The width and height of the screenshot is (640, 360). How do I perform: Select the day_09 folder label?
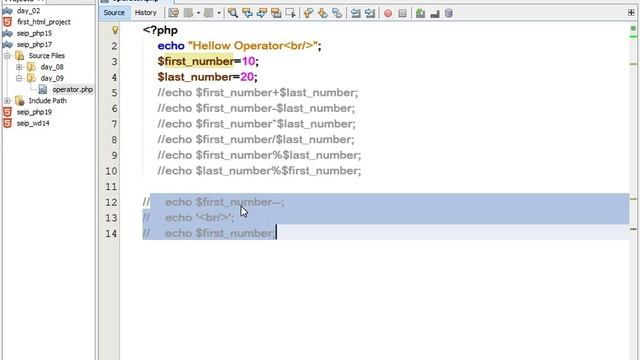[52, 78]
